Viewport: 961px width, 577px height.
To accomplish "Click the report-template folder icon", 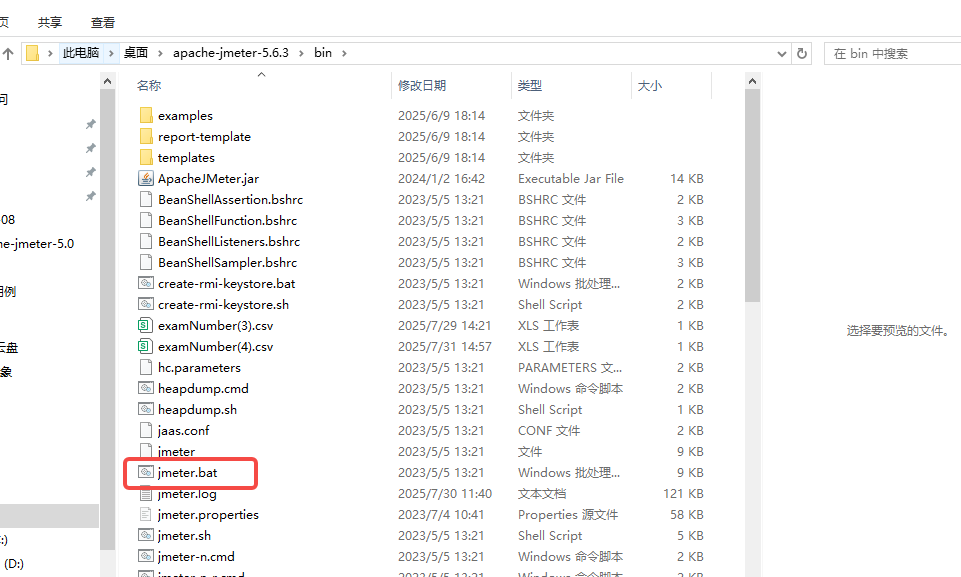I will point(146,136).
